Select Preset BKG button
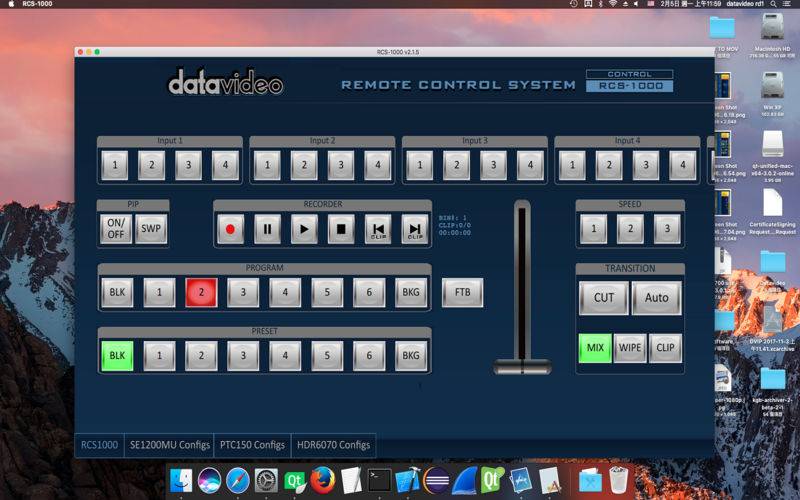This screenshot has height=500, width=800. click(x=411, y=356)
